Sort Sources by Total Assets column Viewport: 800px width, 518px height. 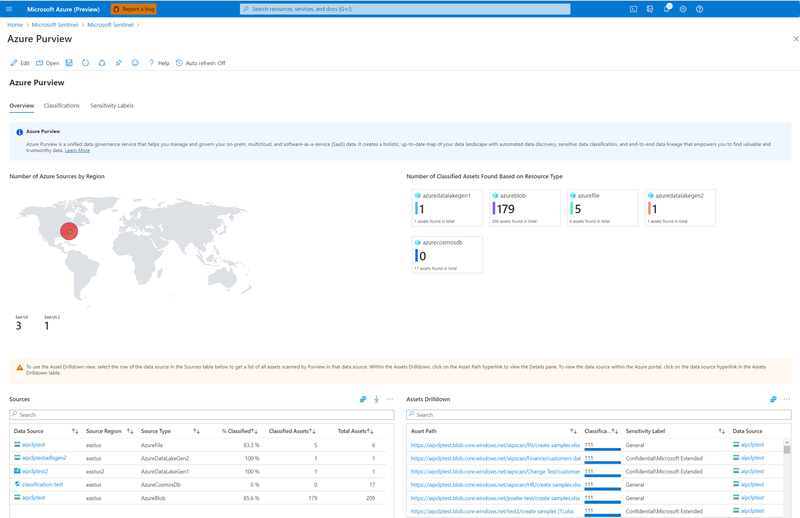pos(355,431)
